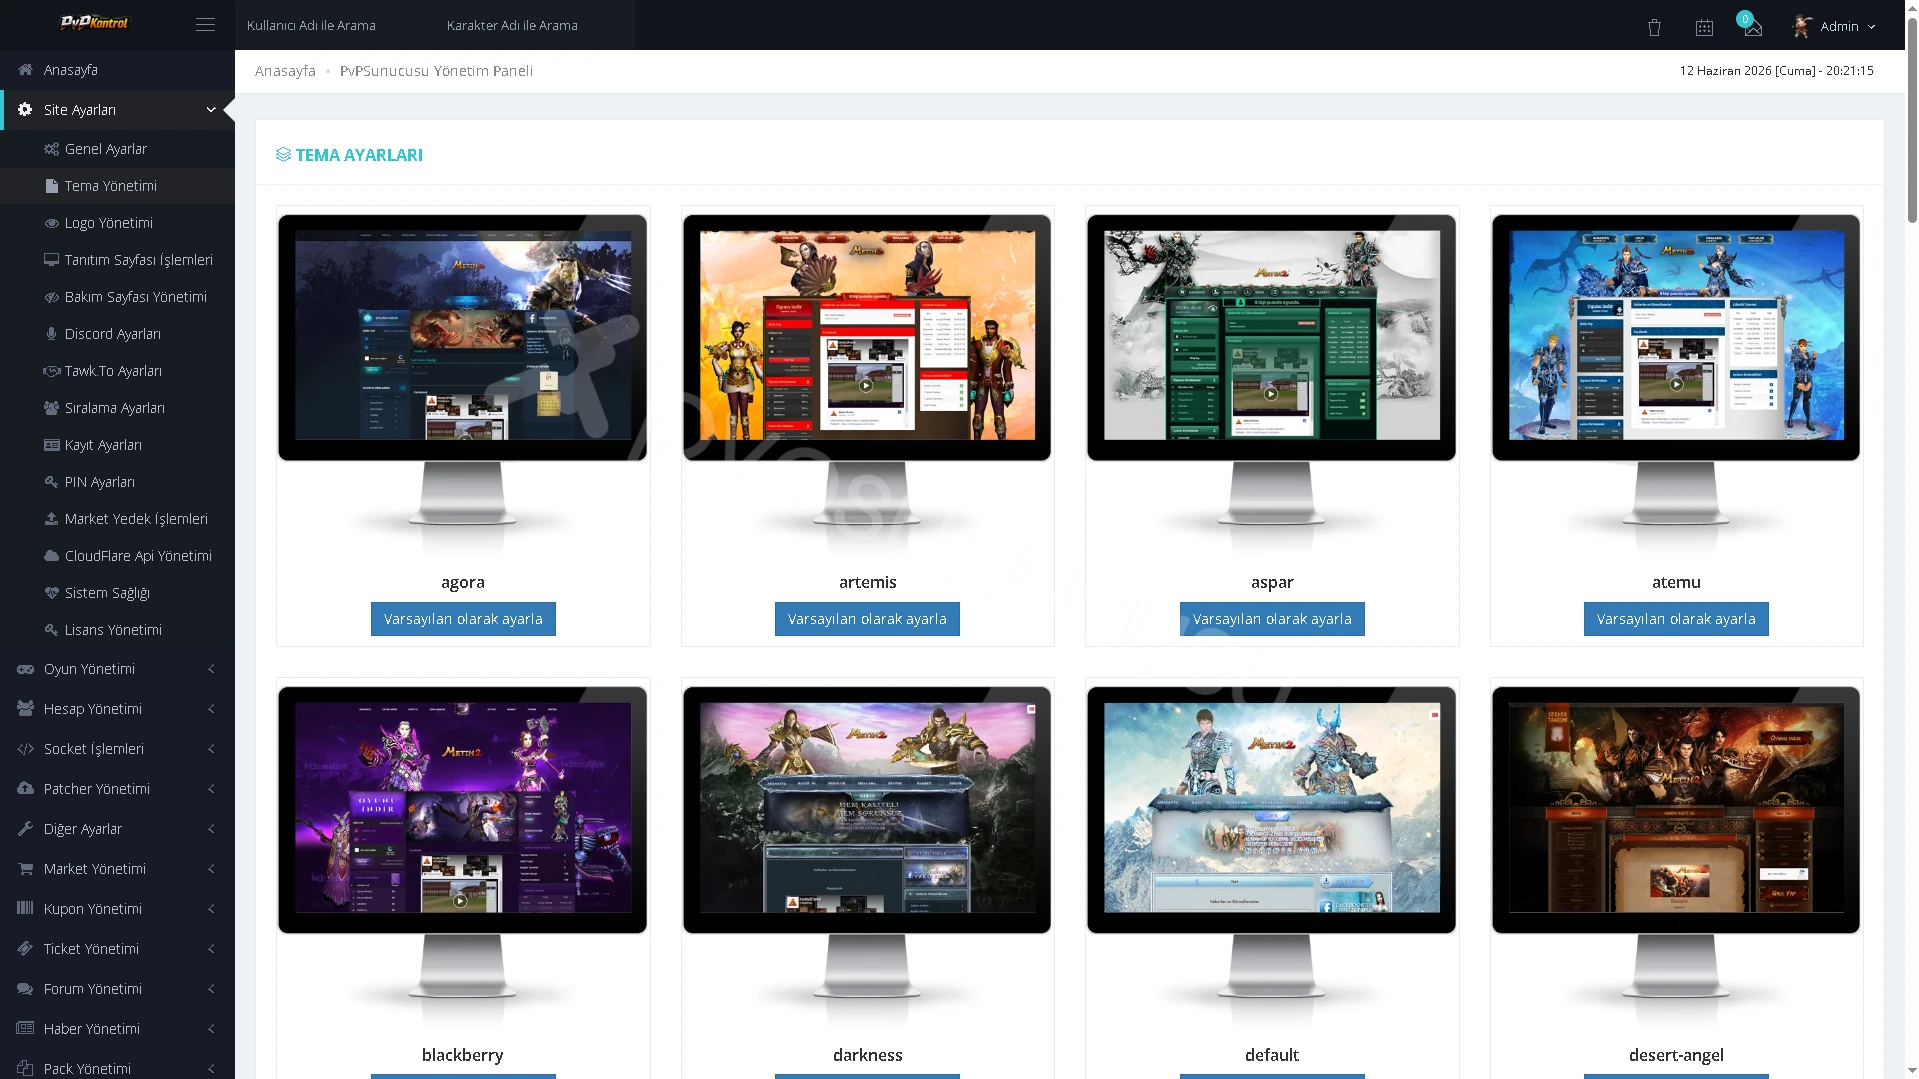Click the blackberry theme preview thumbnail

(463, 857)
